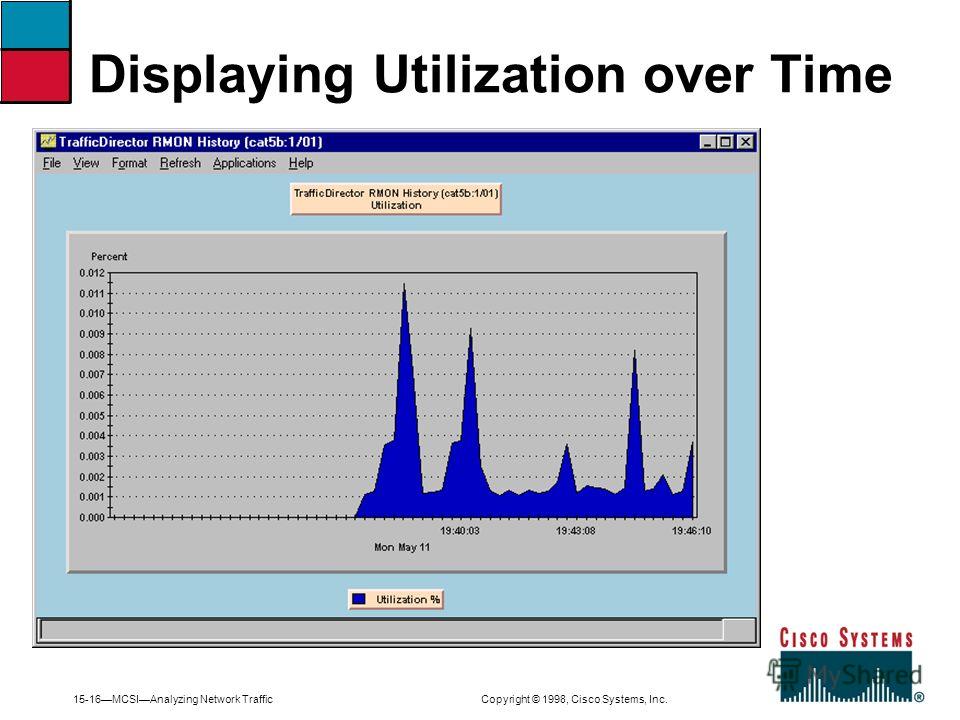Click the blue Utilization % legend swatch
The image size is (960, 720).
pyautogui.click(x=359, y=599)
